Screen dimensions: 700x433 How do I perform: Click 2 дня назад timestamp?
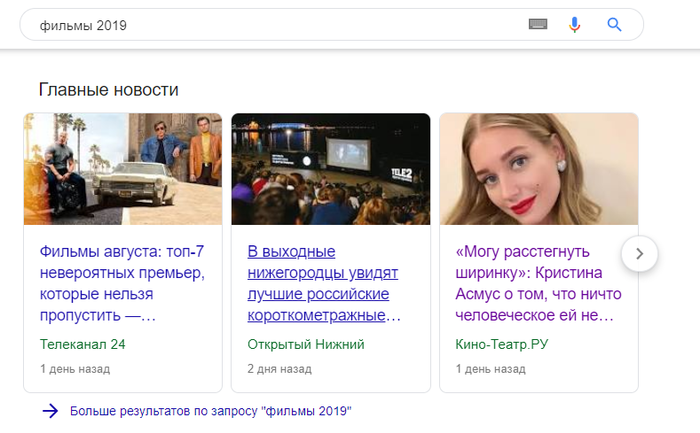coord(279,369)
